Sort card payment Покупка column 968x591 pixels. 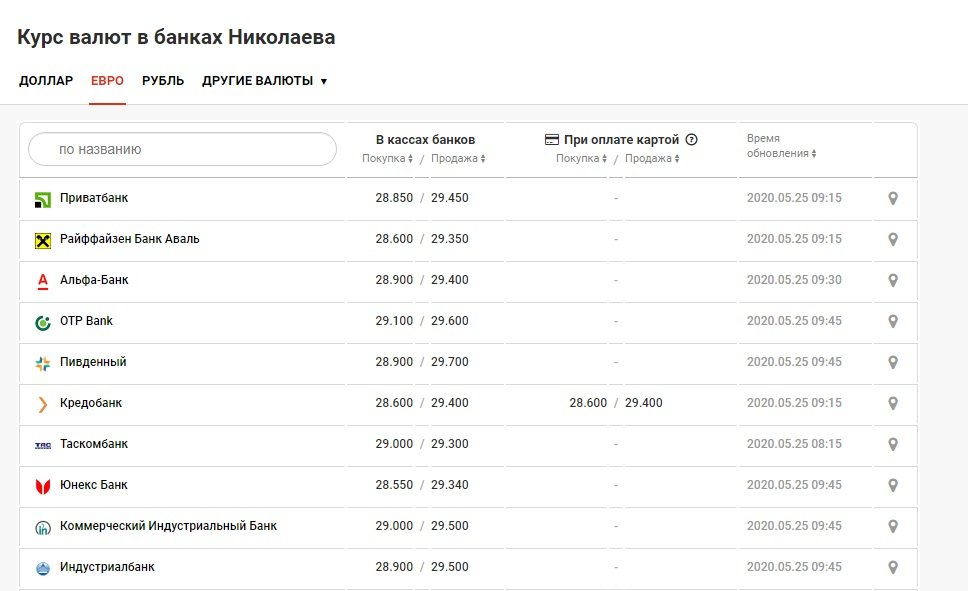tap(582, 158)
